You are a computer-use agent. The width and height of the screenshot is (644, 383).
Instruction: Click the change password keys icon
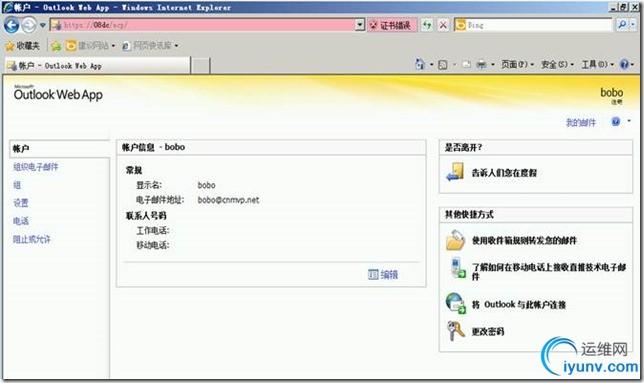click(455, 330)
